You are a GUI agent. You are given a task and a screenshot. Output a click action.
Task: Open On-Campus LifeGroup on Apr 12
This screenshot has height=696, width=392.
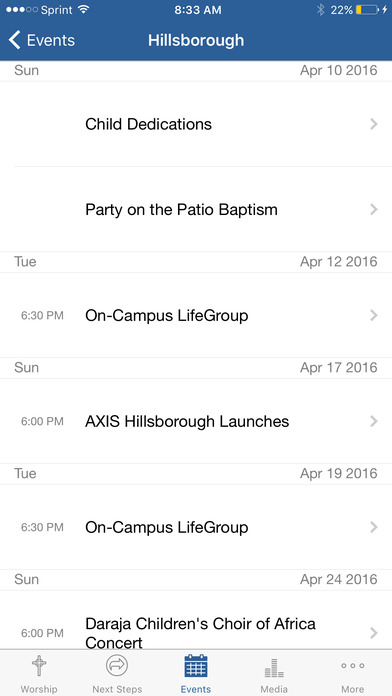coord(196,316)
